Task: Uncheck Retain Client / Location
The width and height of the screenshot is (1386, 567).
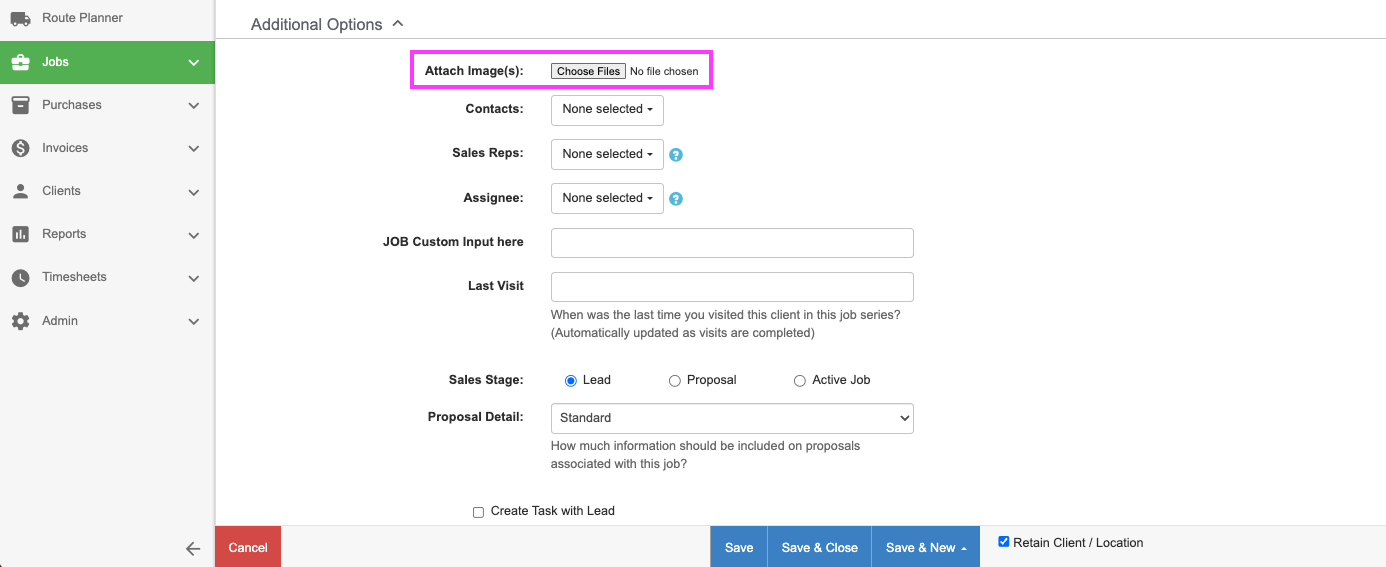Action: 1004,542
